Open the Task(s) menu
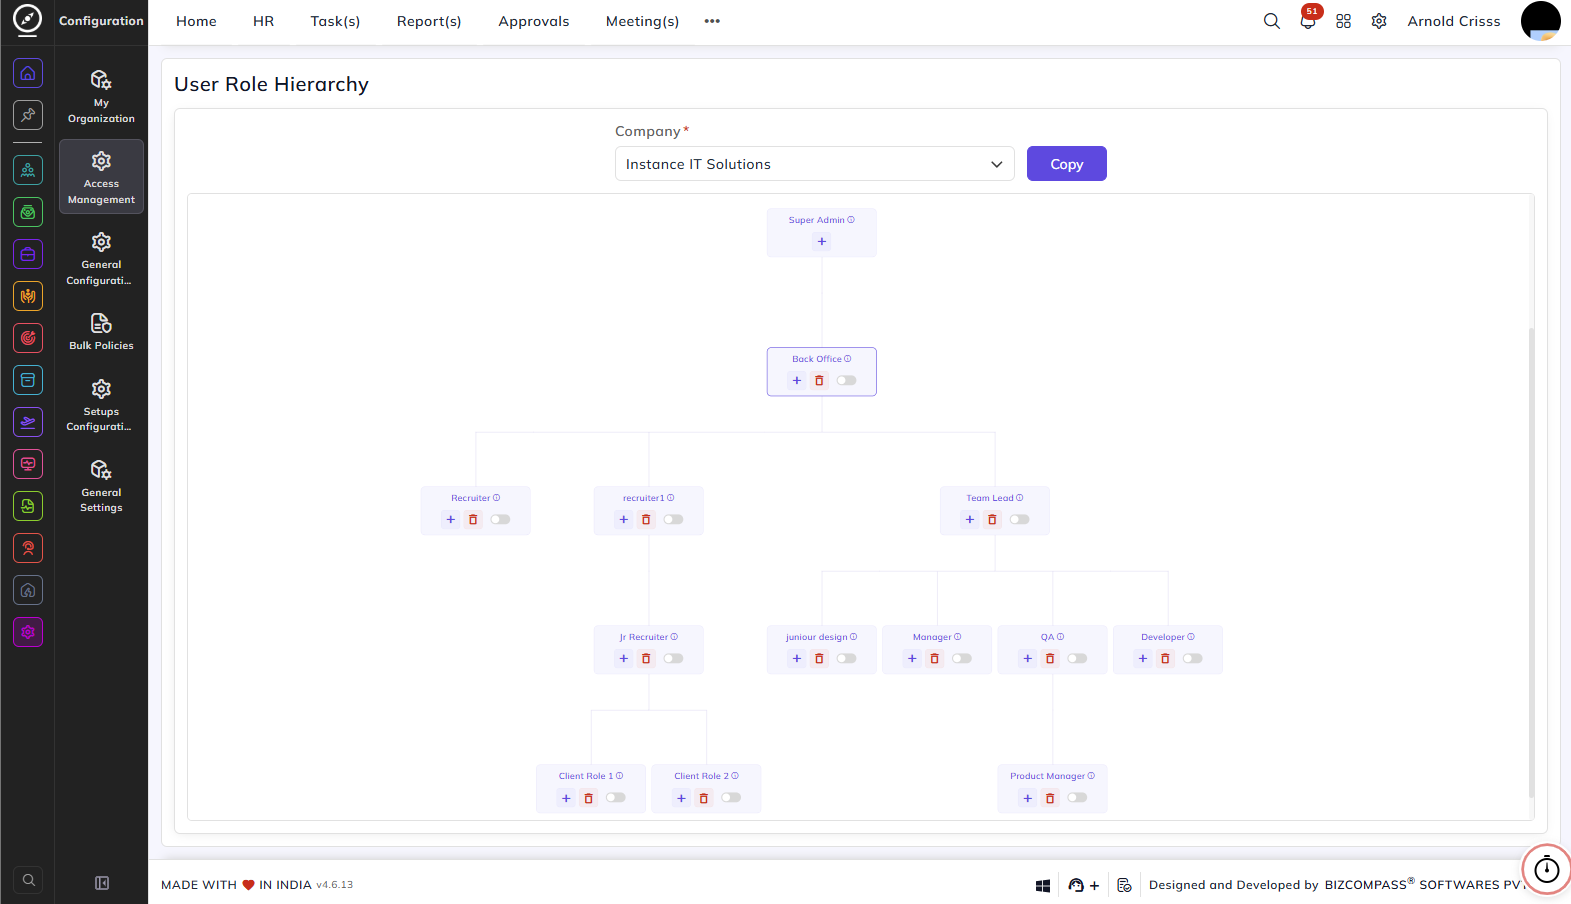 point(335,21)
